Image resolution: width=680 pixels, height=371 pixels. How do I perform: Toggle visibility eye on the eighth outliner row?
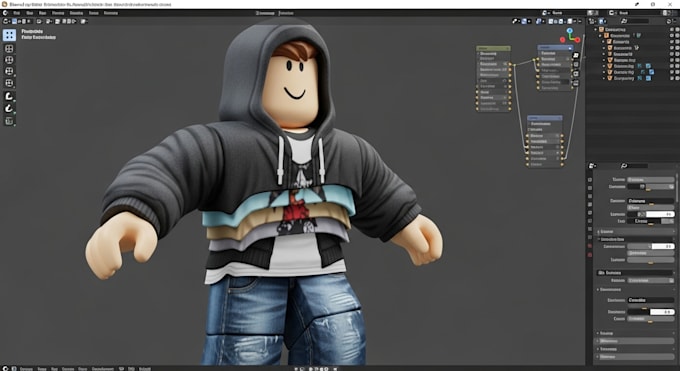pos(672,72)
